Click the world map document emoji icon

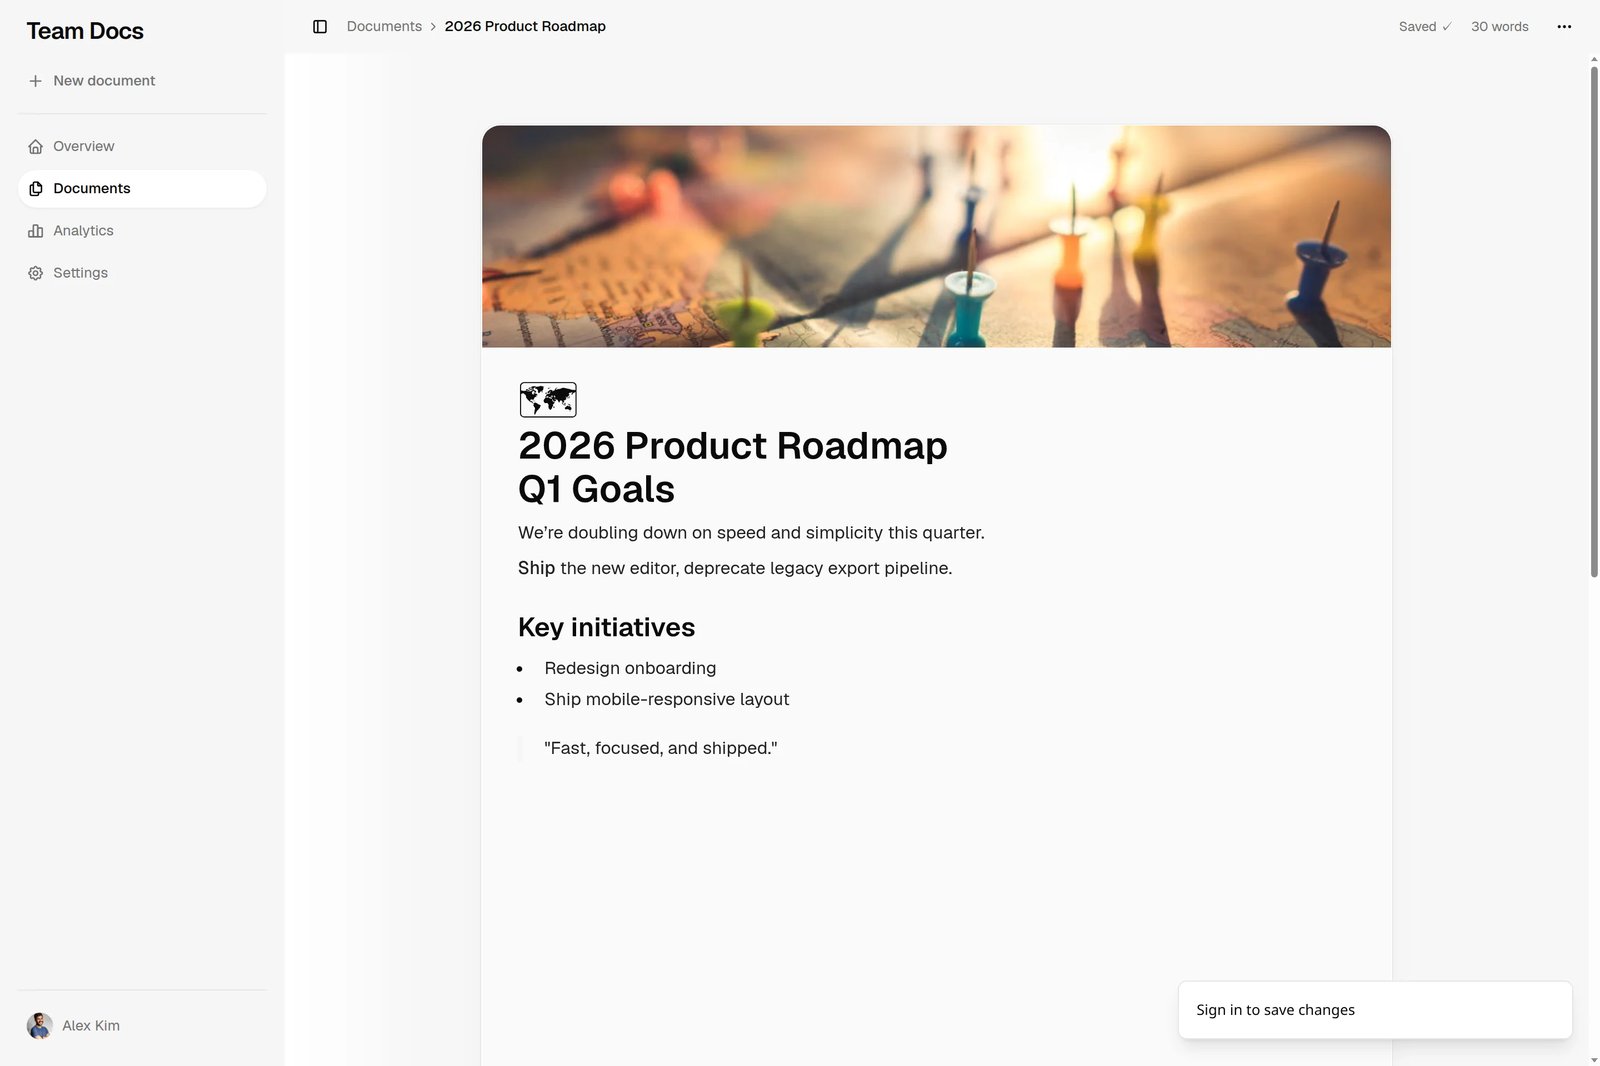pos(548,400)
